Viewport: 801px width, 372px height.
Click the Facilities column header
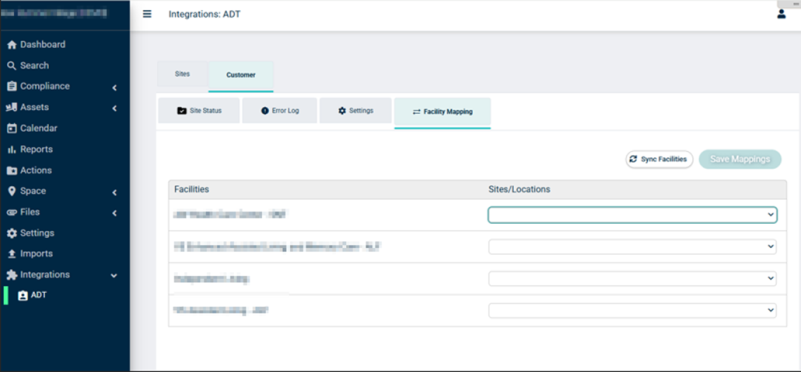[192, 190]
